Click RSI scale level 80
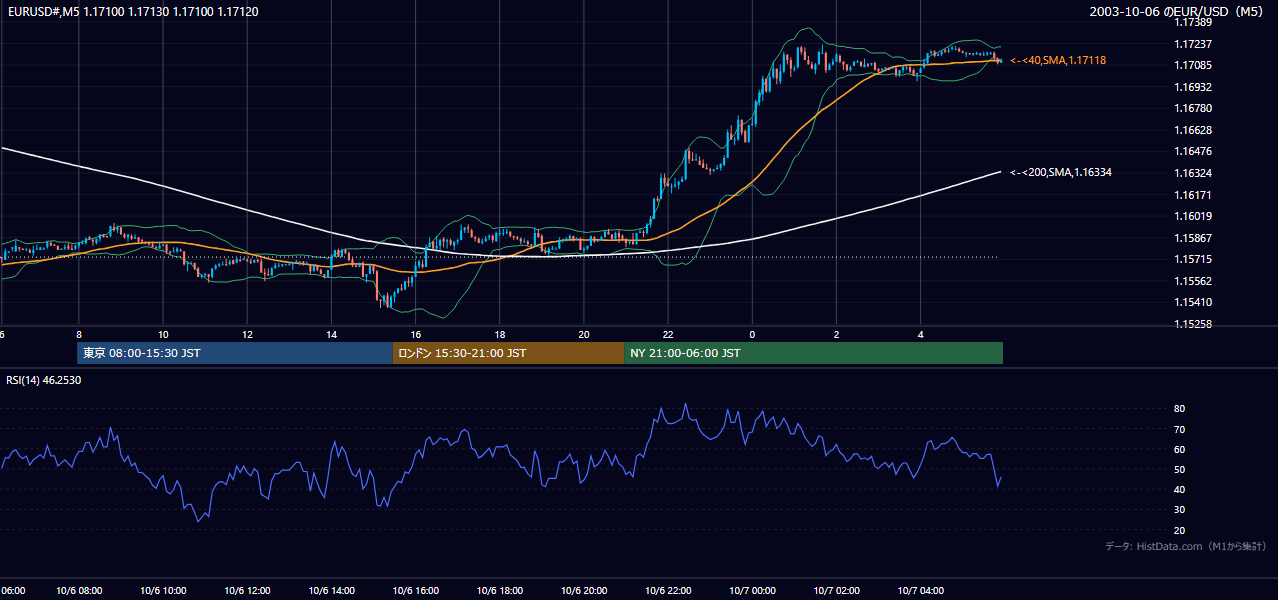Image resolution: width=1278 pixels, height=600 pixels. [x=1180, y=409]
